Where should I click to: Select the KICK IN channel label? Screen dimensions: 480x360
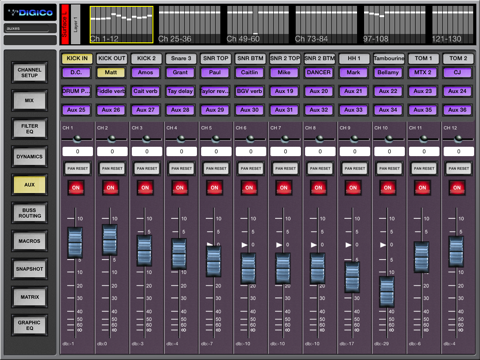coord(77,58)
